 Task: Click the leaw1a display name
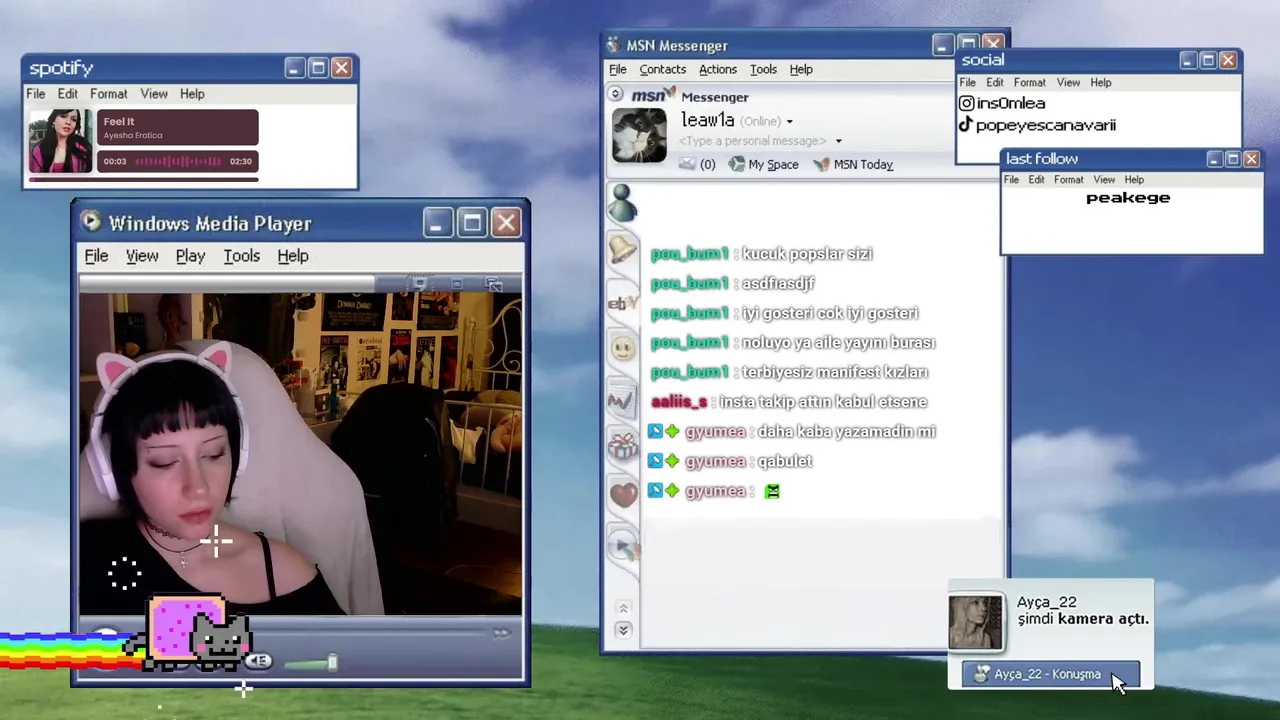[x=708, y=121]
